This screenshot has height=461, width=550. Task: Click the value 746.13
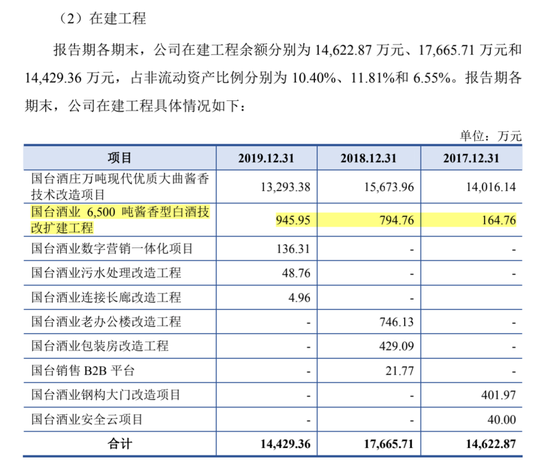[397, 322]
